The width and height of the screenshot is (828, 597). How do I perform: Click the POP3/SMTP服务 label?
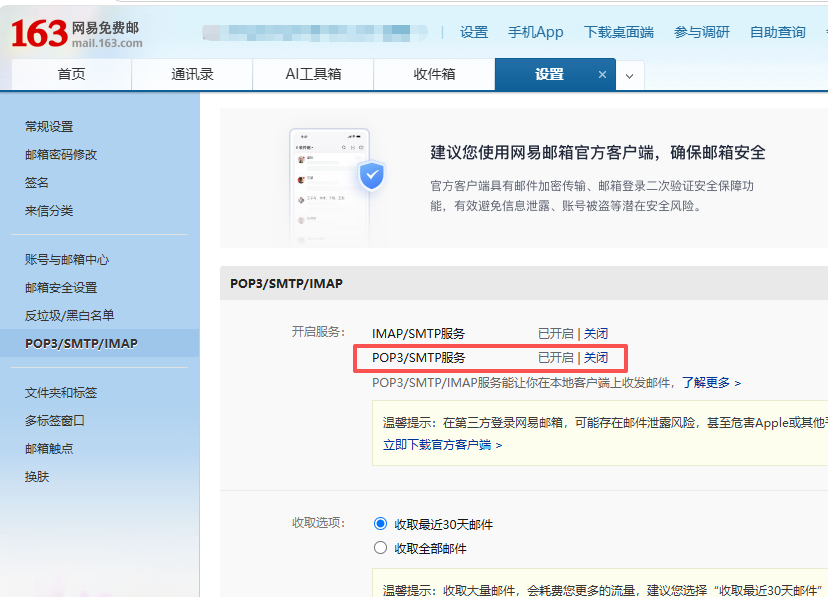pyautogui.click(x=418, y=358)
